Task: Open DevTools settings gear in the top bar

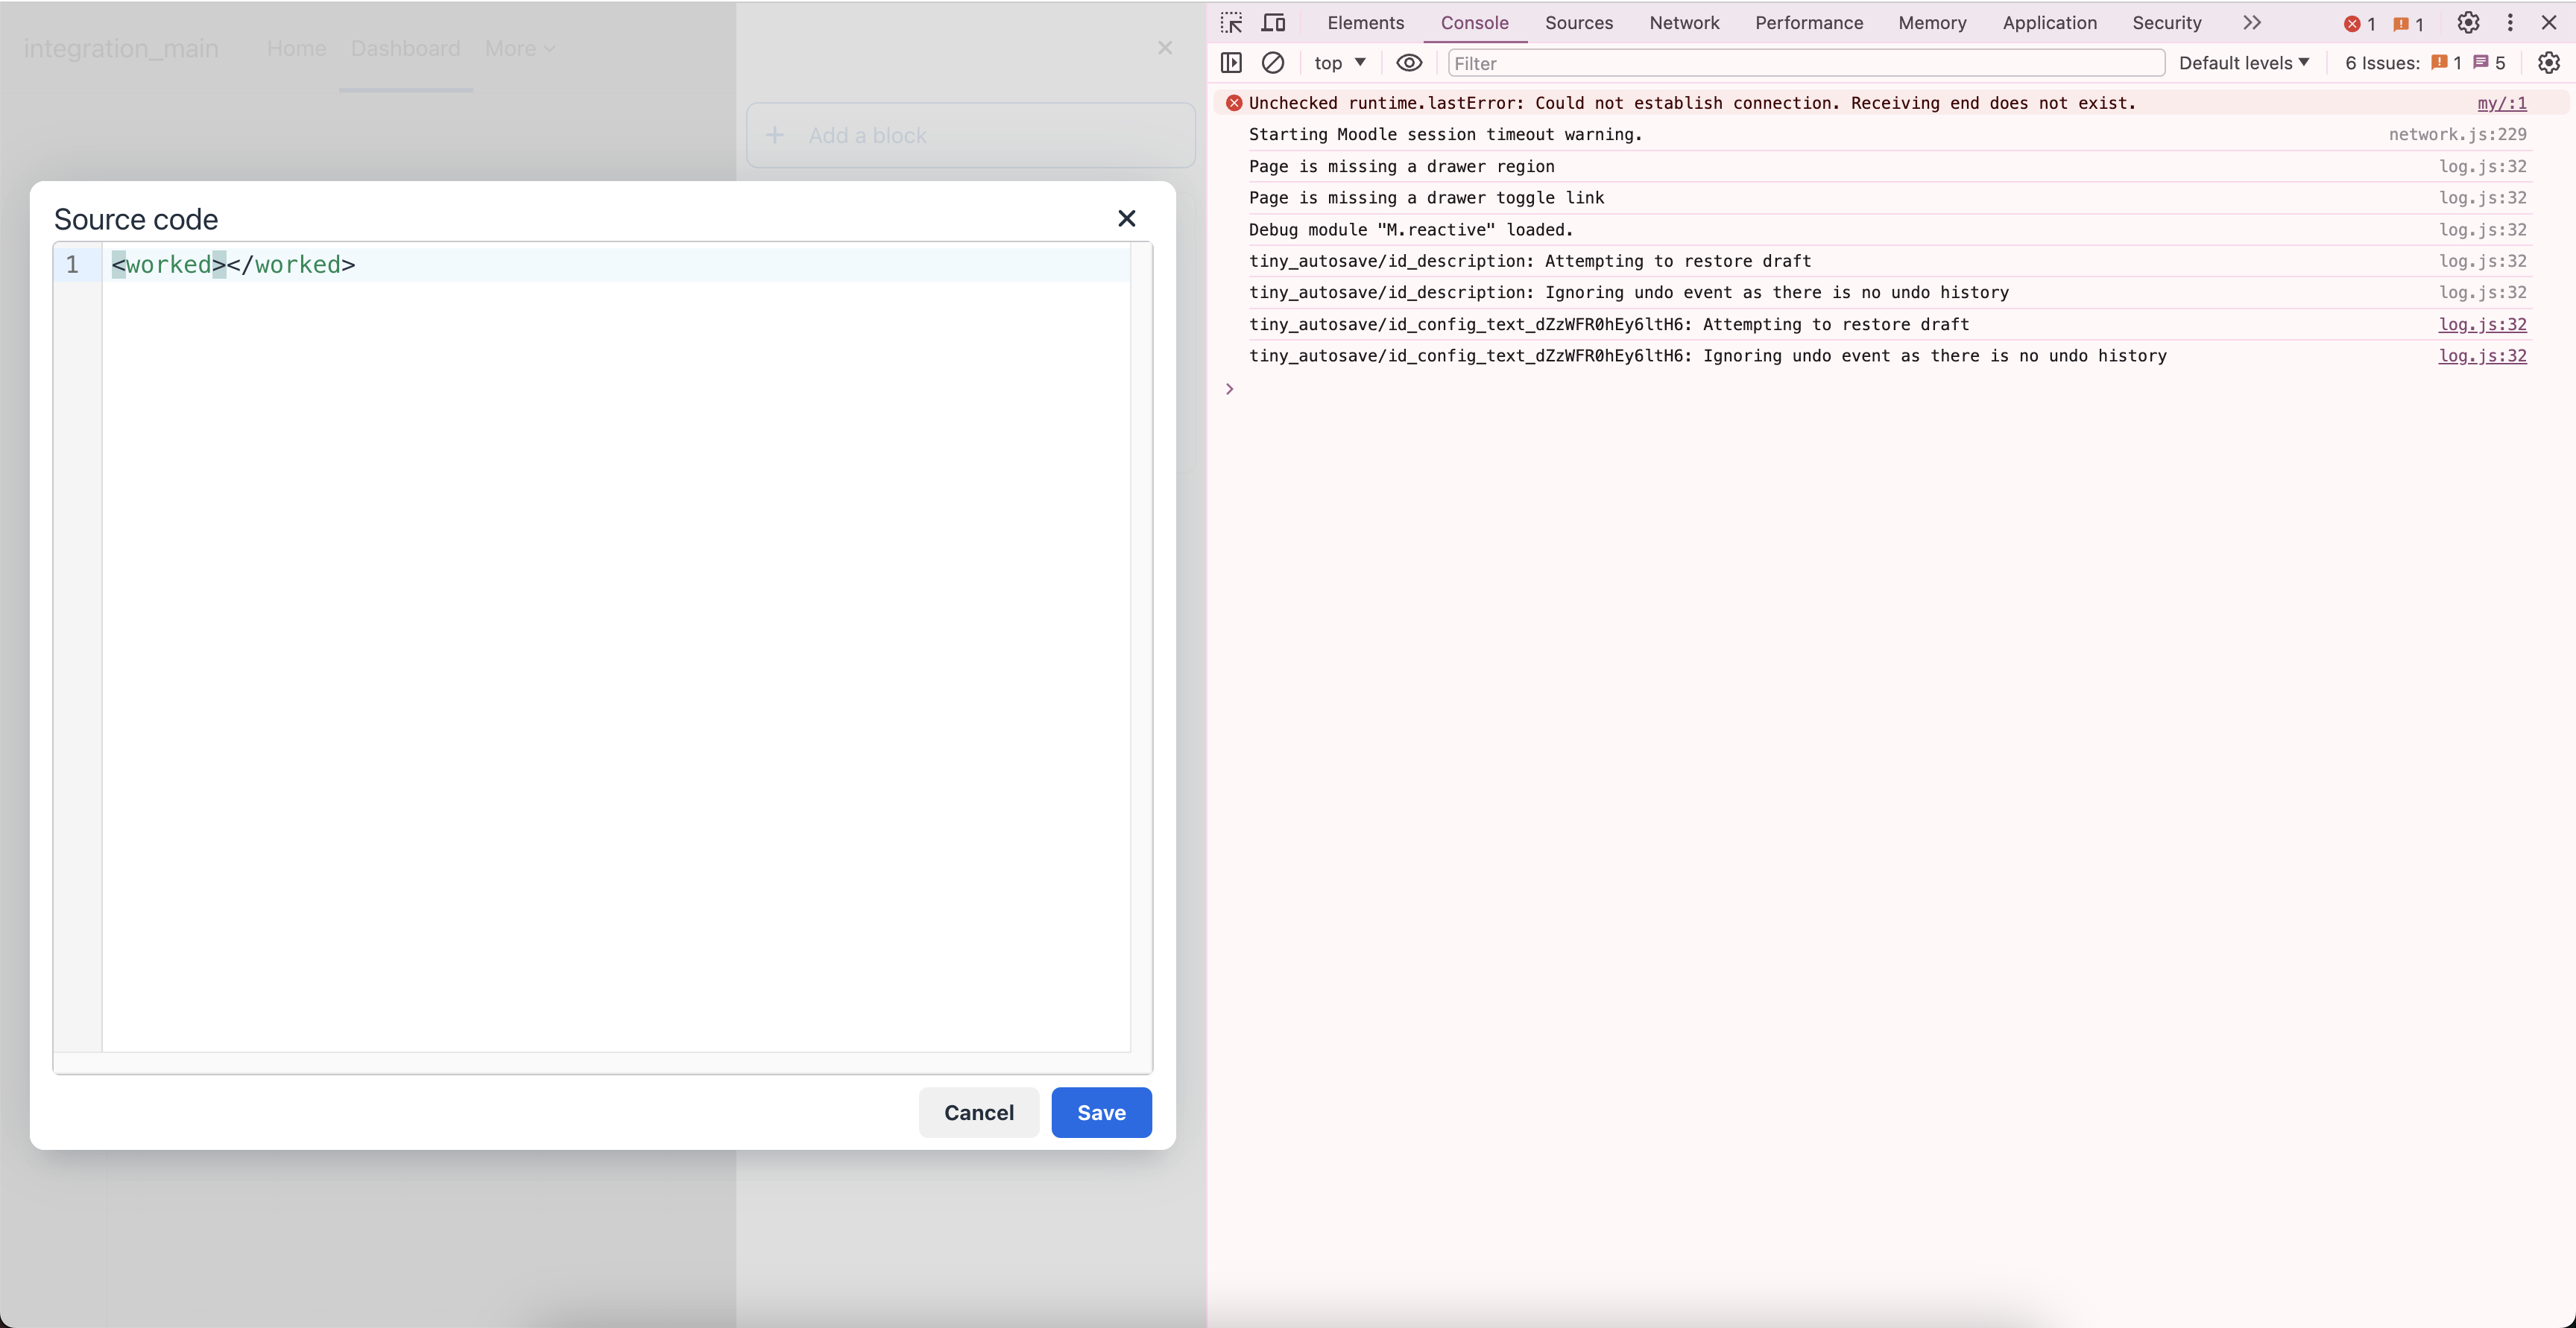Action: tap(2468, 23)
